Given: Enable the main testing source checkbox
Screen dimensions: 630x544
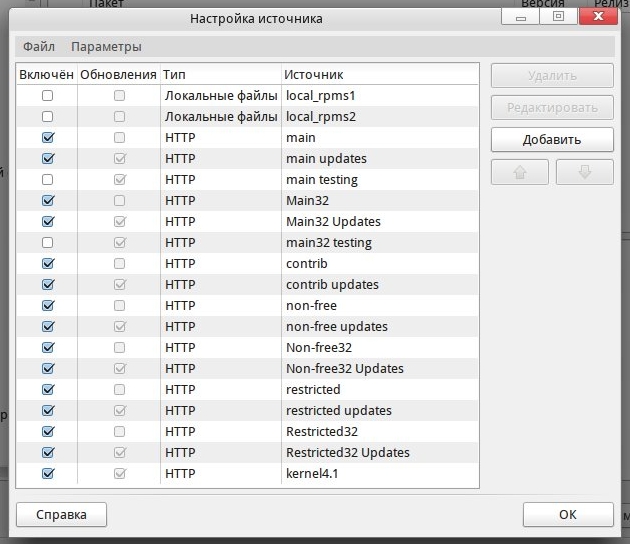Looking at the screenshot, I should (x=47, y=180).
